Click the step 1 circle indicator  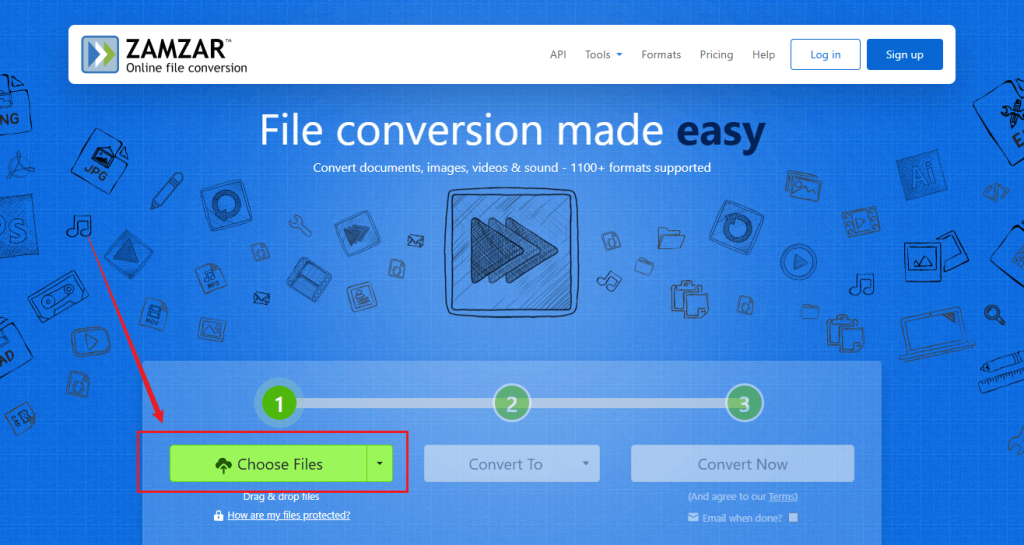280,404
